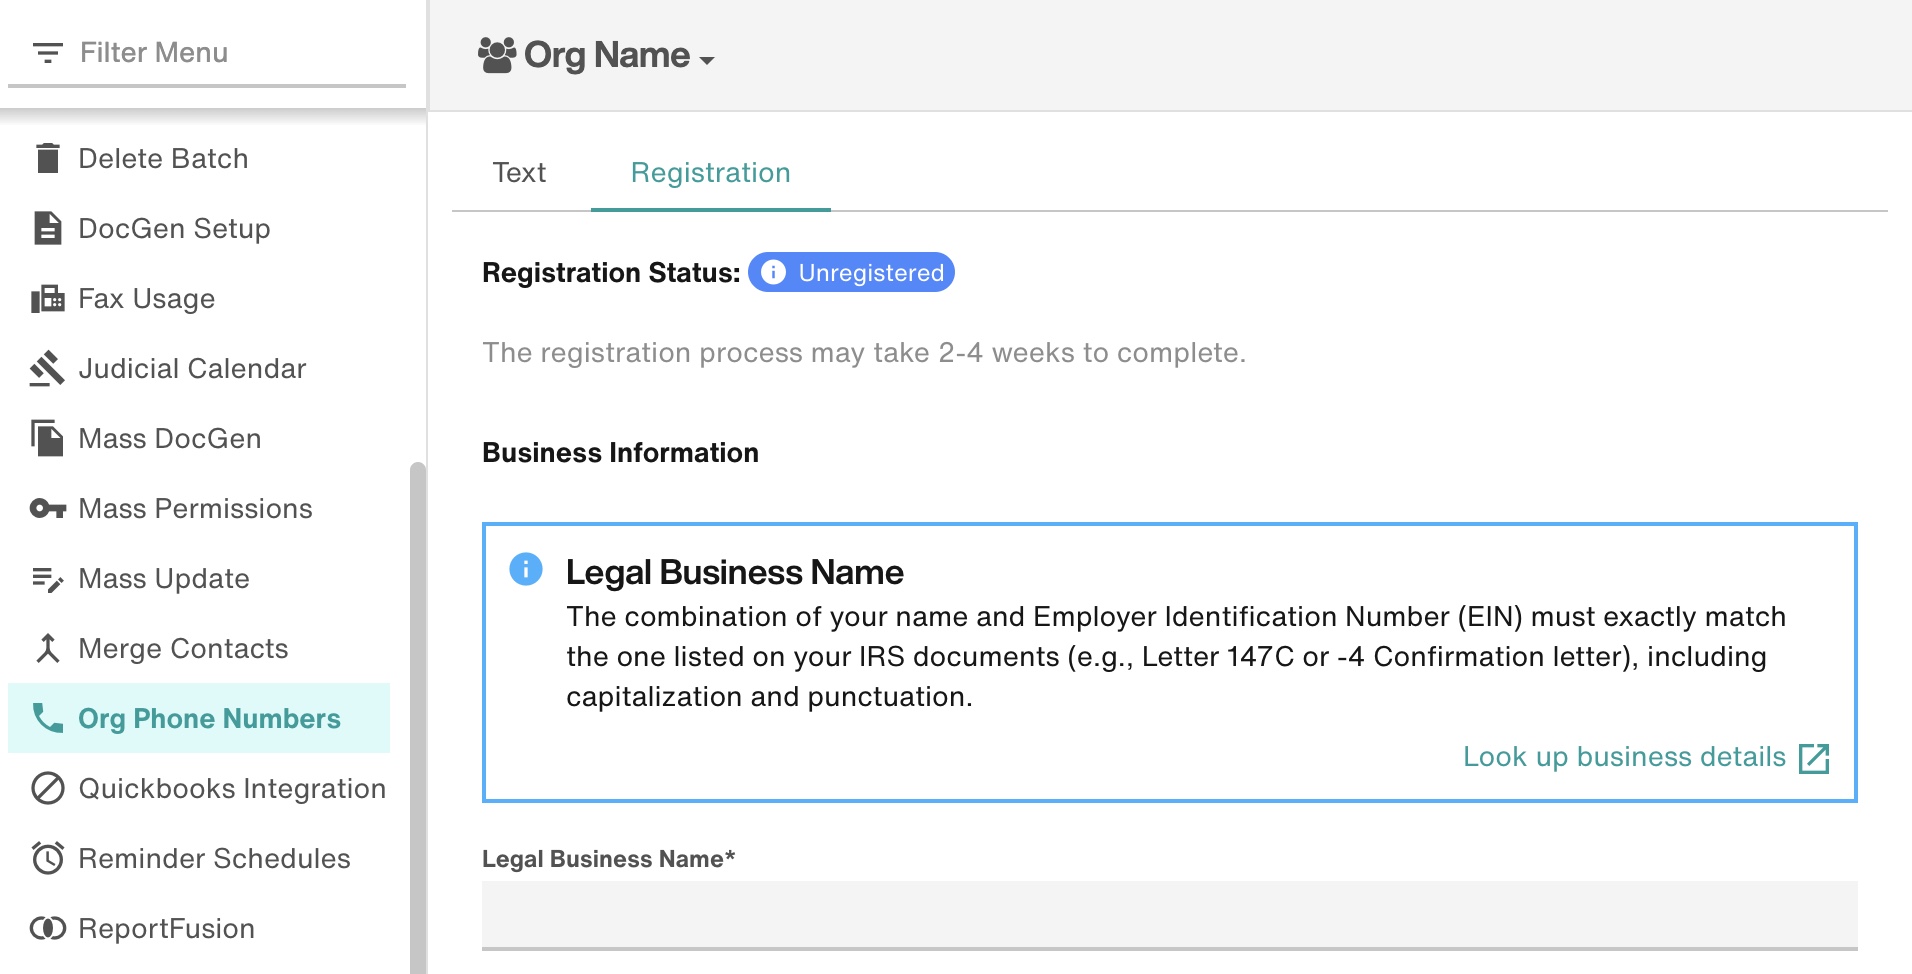Click the Reminder Schedules clock icon

(x=46, y=858)
